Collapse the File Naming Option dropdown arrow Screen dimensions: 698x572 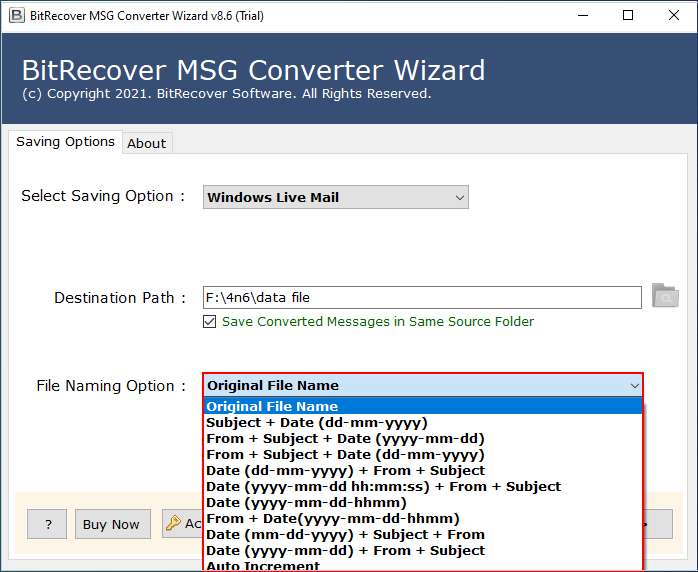[634, 386]
